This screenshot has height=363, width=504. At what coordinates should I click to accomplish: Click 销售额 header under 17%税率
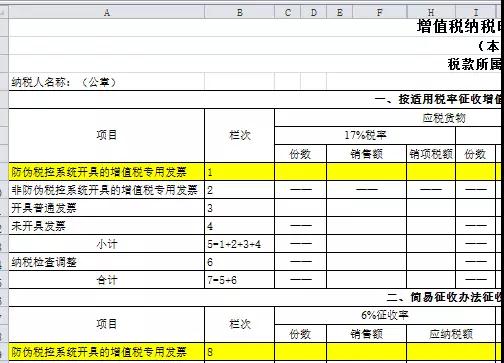pyautogui.click(x=366, y=154)
